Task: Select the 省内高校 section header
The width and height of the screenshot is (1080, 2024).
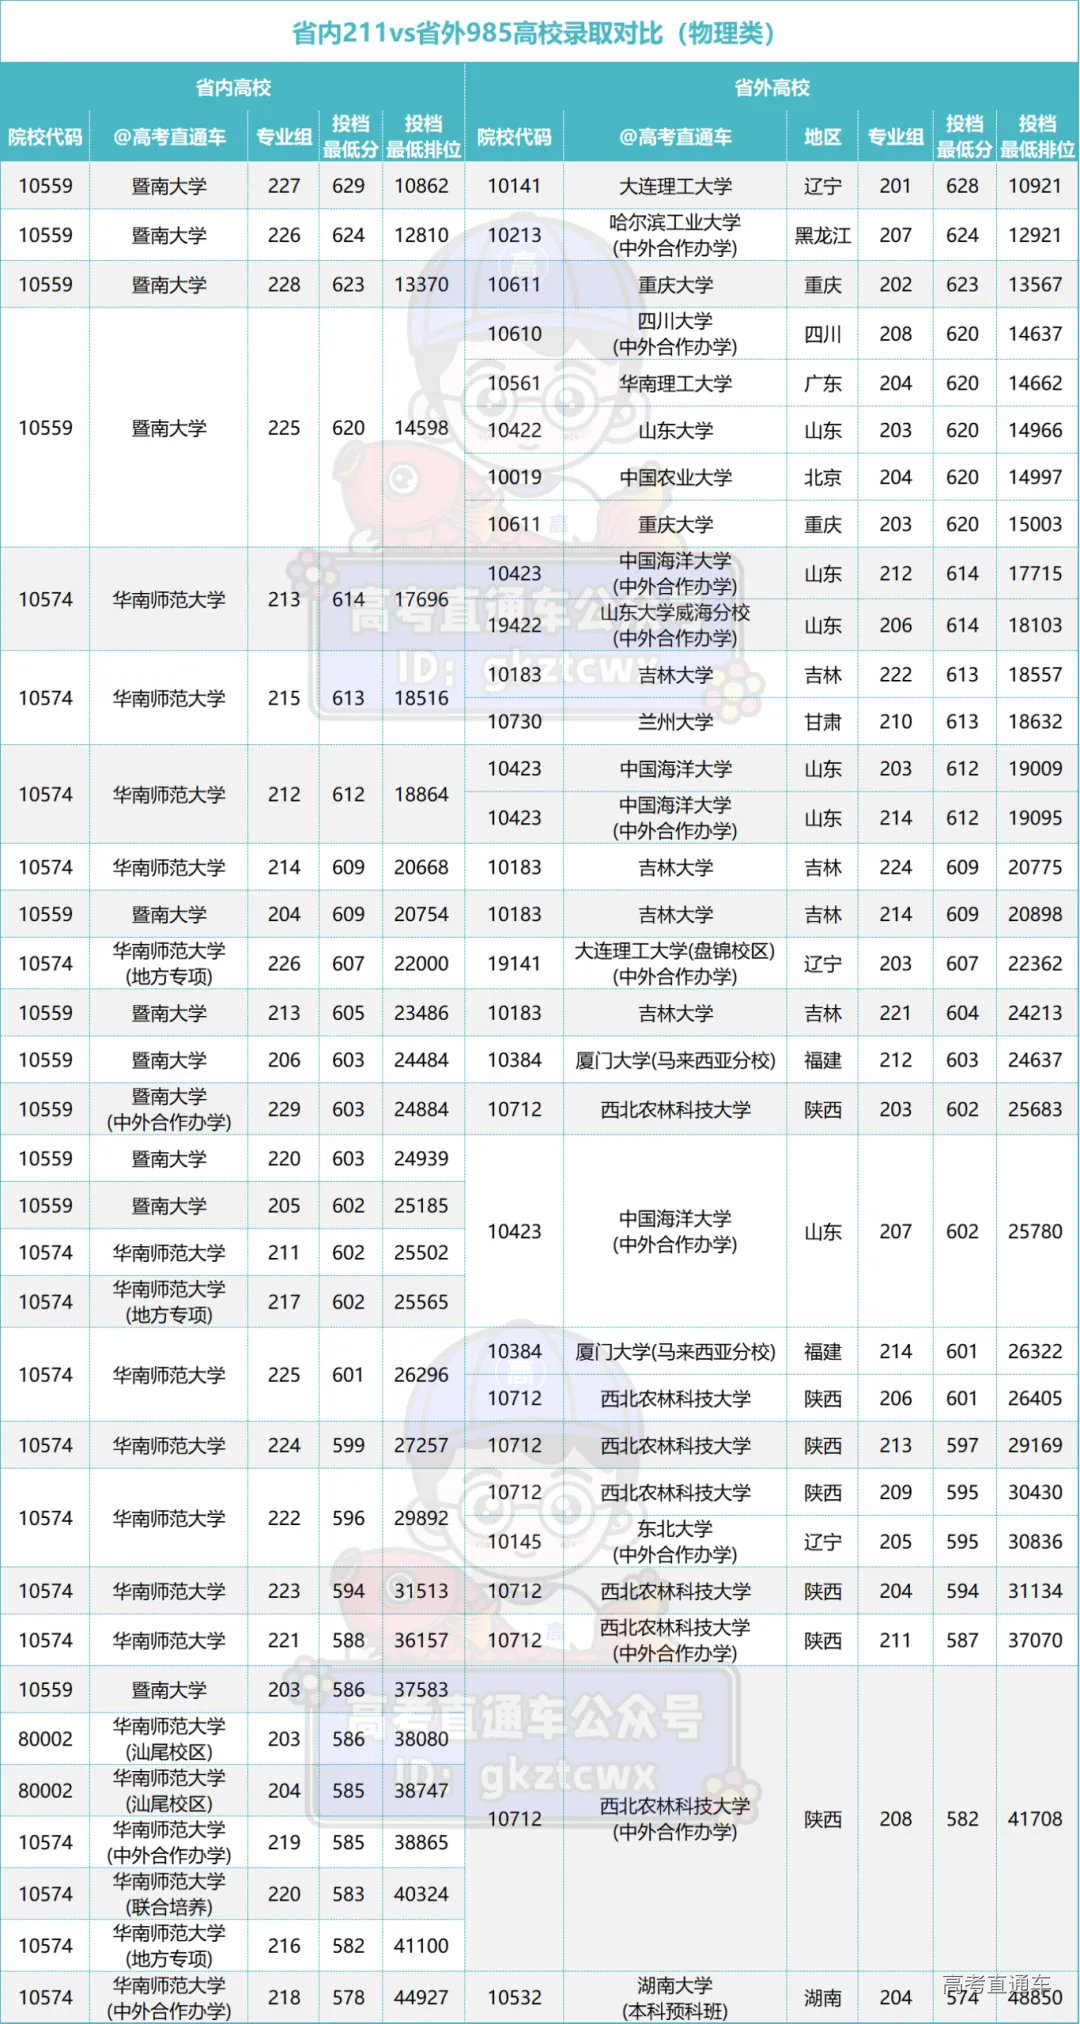Action: [x=233, y=88]
